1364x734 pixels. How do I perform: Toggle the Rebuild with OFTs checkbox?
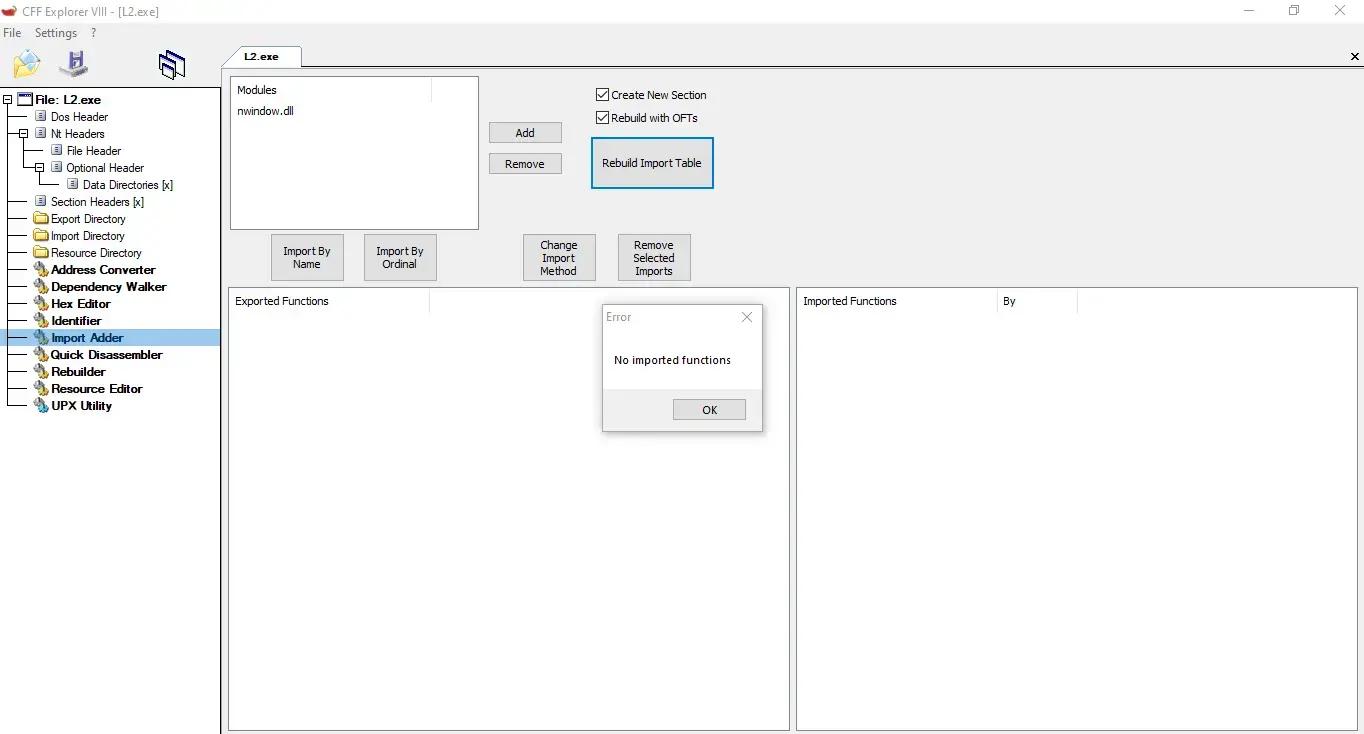(602, 118)
